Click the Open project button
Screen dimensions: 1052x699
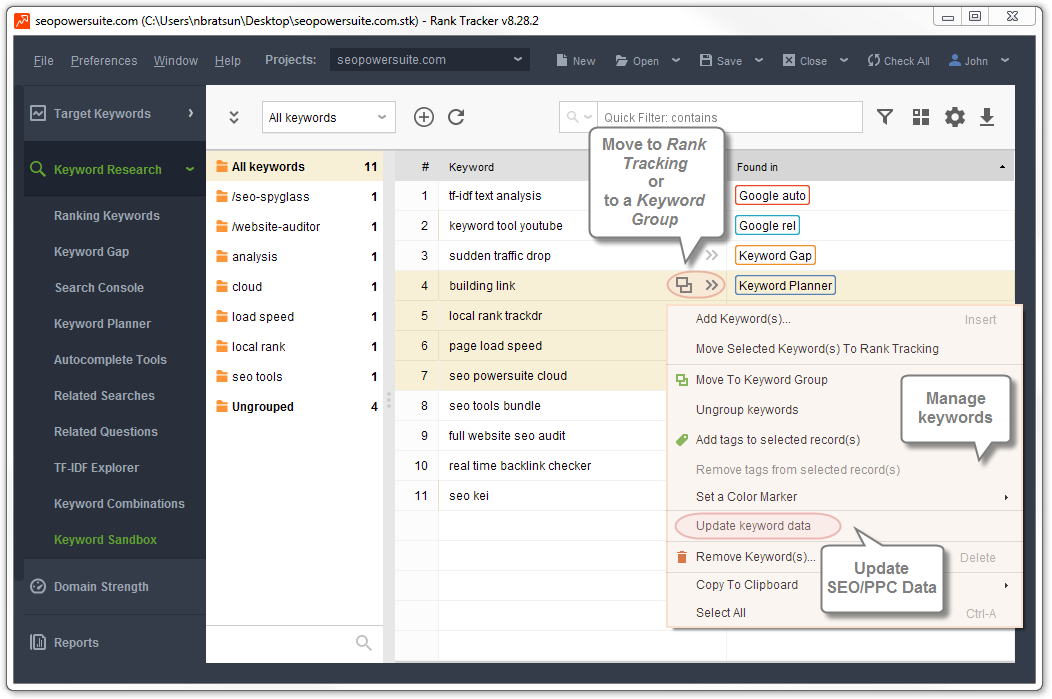[637, 61]
